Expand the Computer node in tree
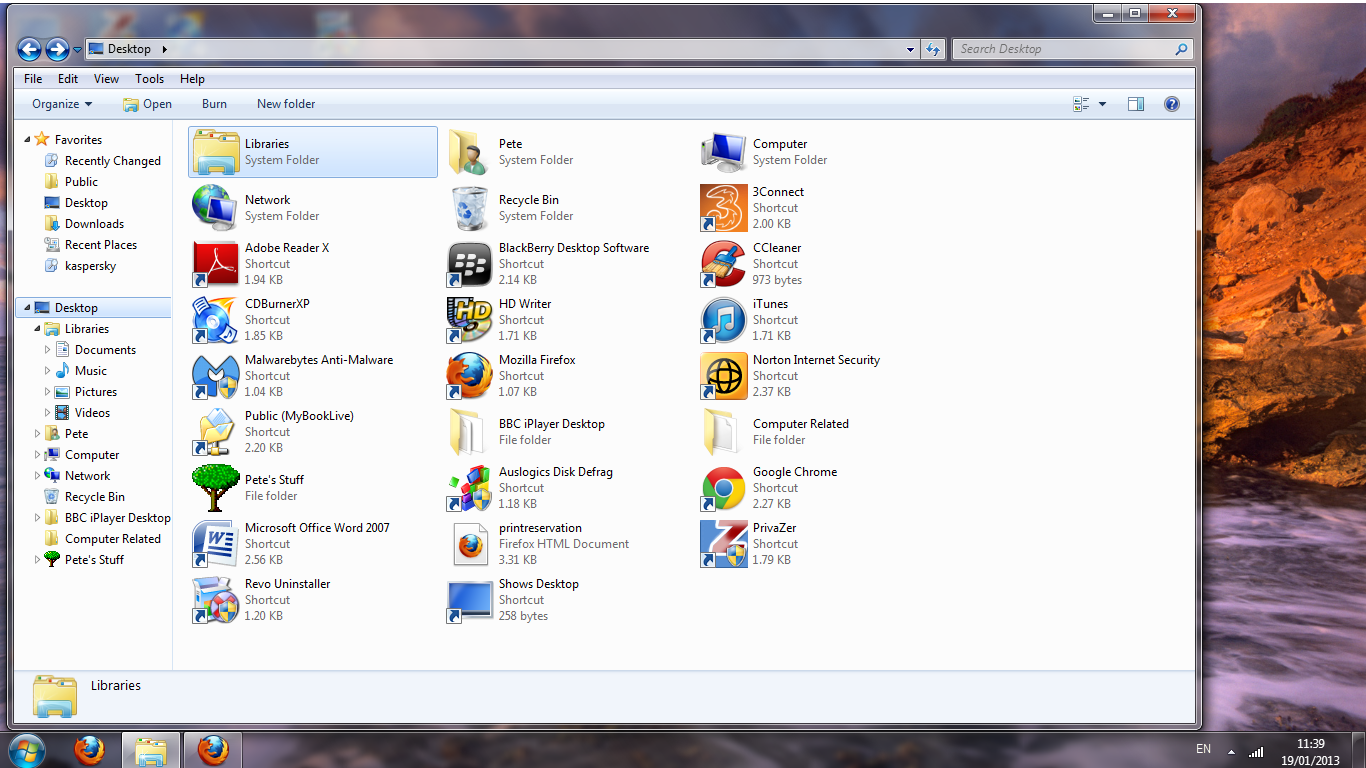 click(38, 455)
